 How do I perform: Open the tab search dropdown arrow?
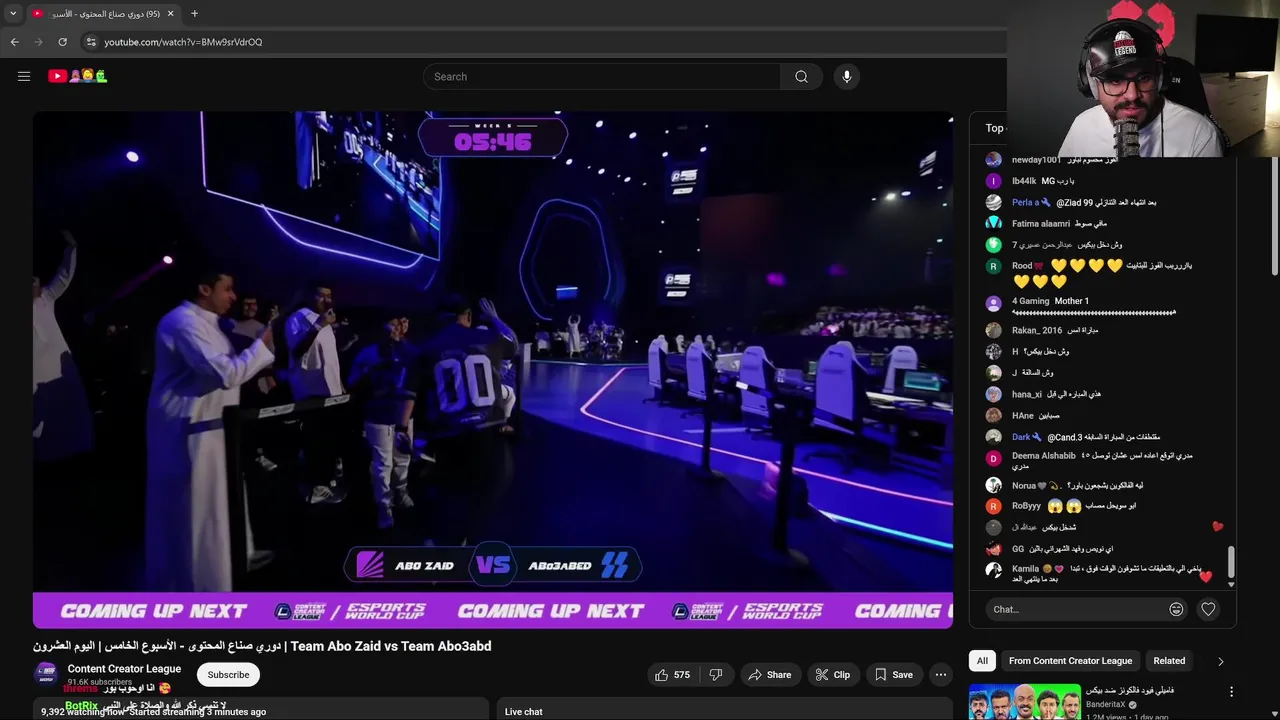pyautogui.click(x=13, y=13)
